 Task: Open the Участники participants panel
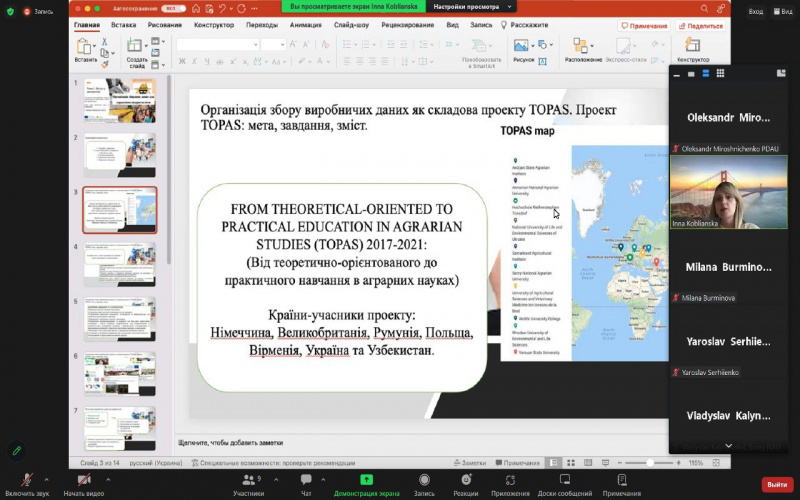(x=248, y=480)
